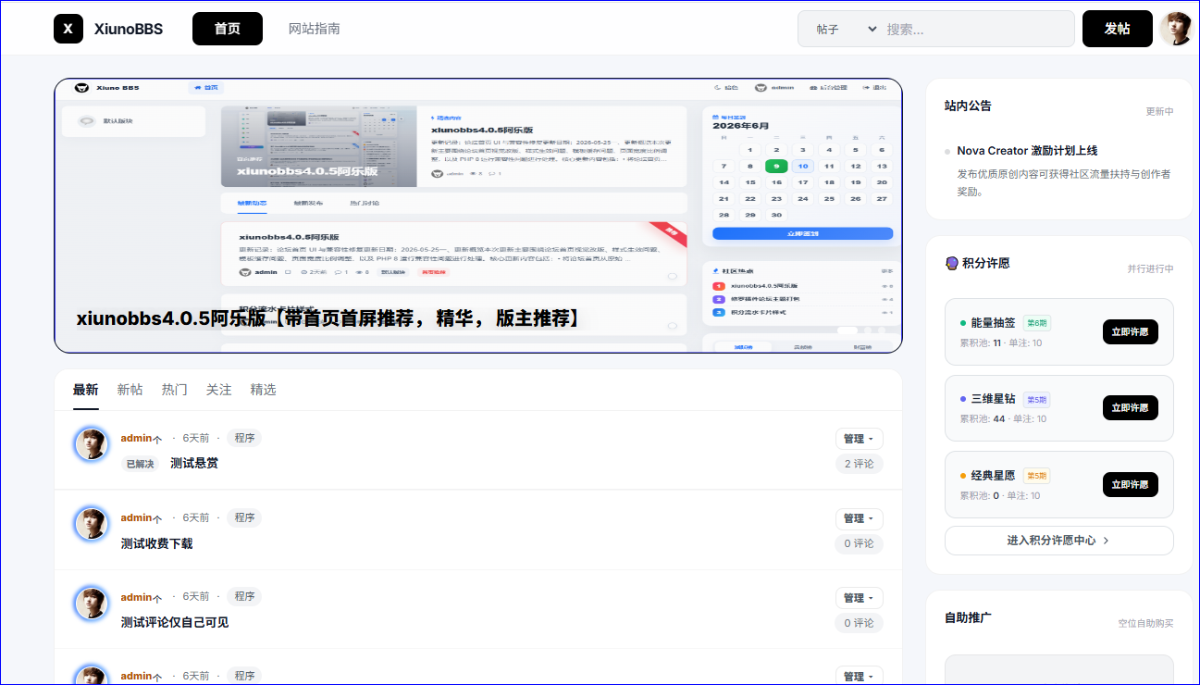Expand the 管理 dropdown for 测试评论仅自己可见

[859, 598]
